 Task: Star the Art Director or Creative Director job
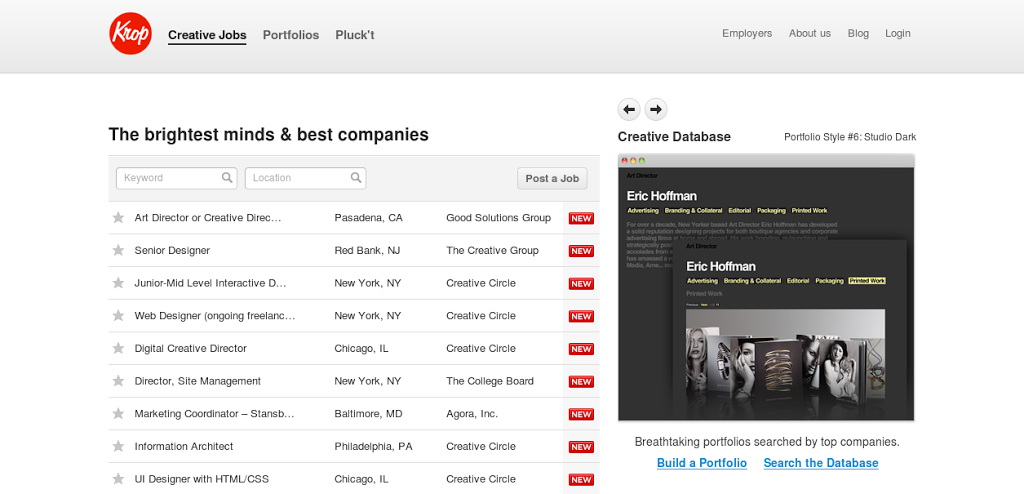[118, 218]
